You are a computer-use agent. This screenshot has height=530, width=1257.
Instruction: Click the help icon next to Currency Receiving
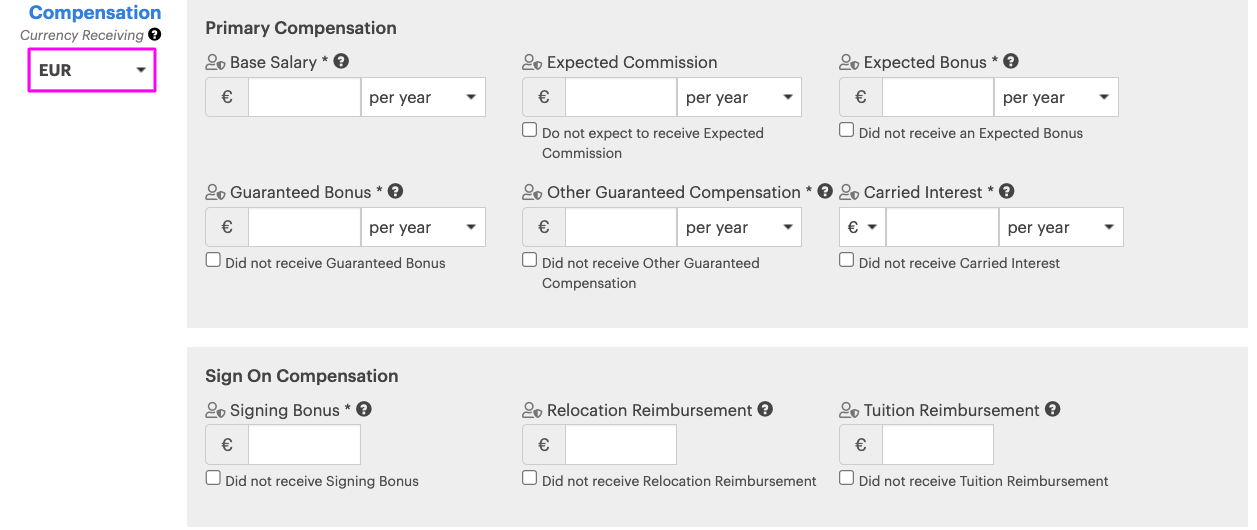[x=154, y=34]
